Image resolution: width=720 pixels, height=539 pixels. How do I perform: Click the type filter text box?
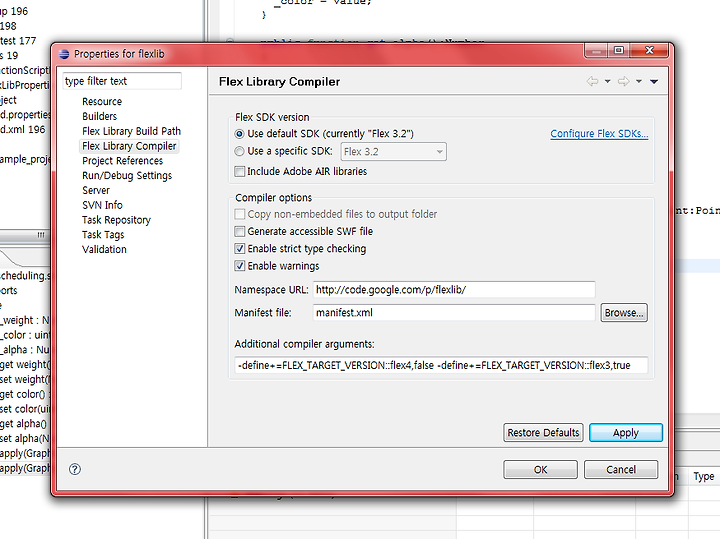point(122,81)
